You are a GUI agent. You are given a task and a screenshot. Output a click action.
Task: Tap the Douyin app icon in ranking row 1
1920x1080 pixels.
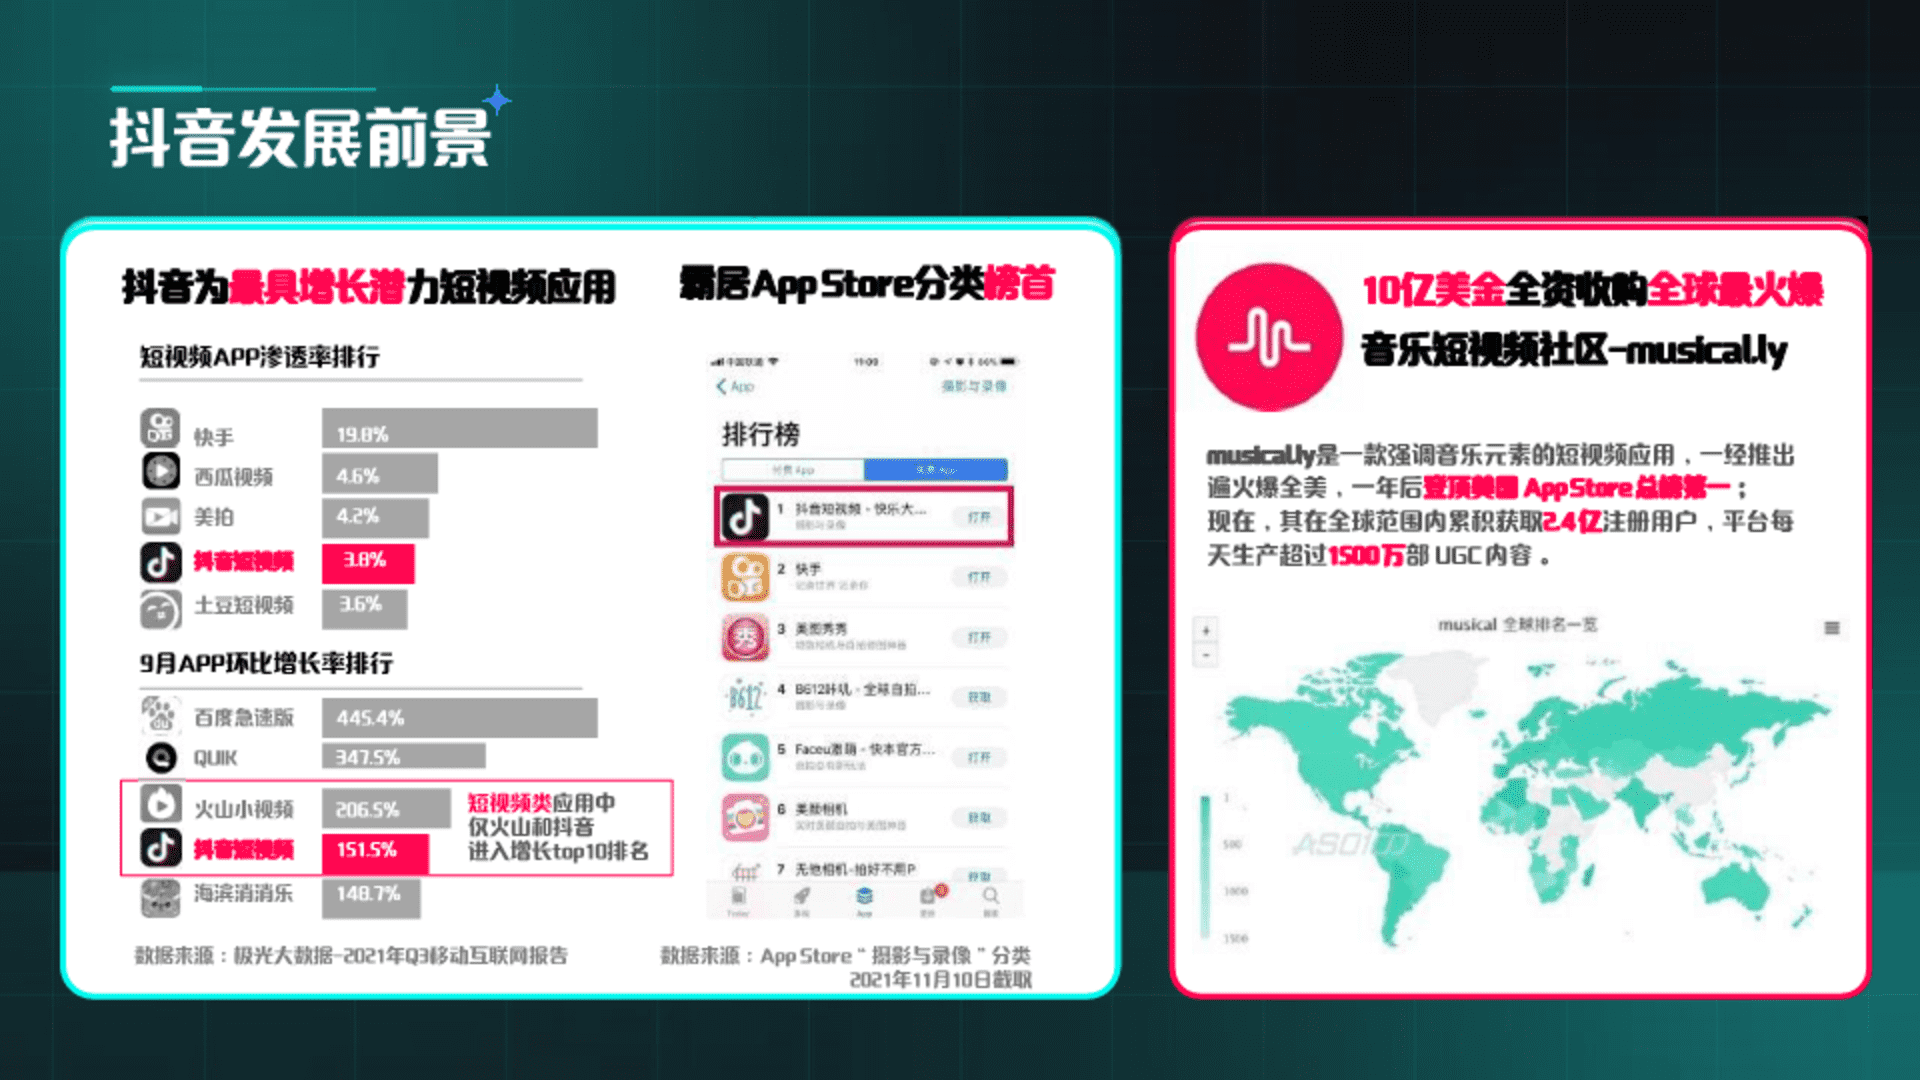(746, 517)
